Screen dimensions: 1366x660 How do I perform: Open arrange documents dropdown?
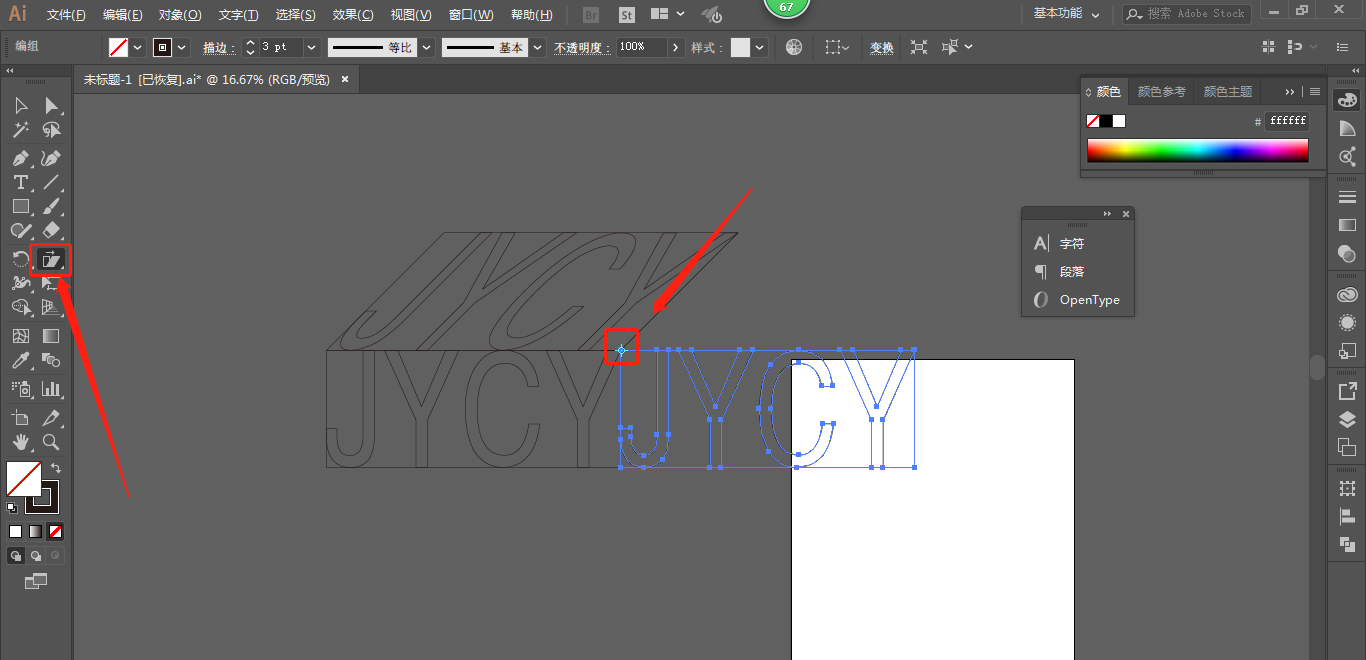pos(669,14)
